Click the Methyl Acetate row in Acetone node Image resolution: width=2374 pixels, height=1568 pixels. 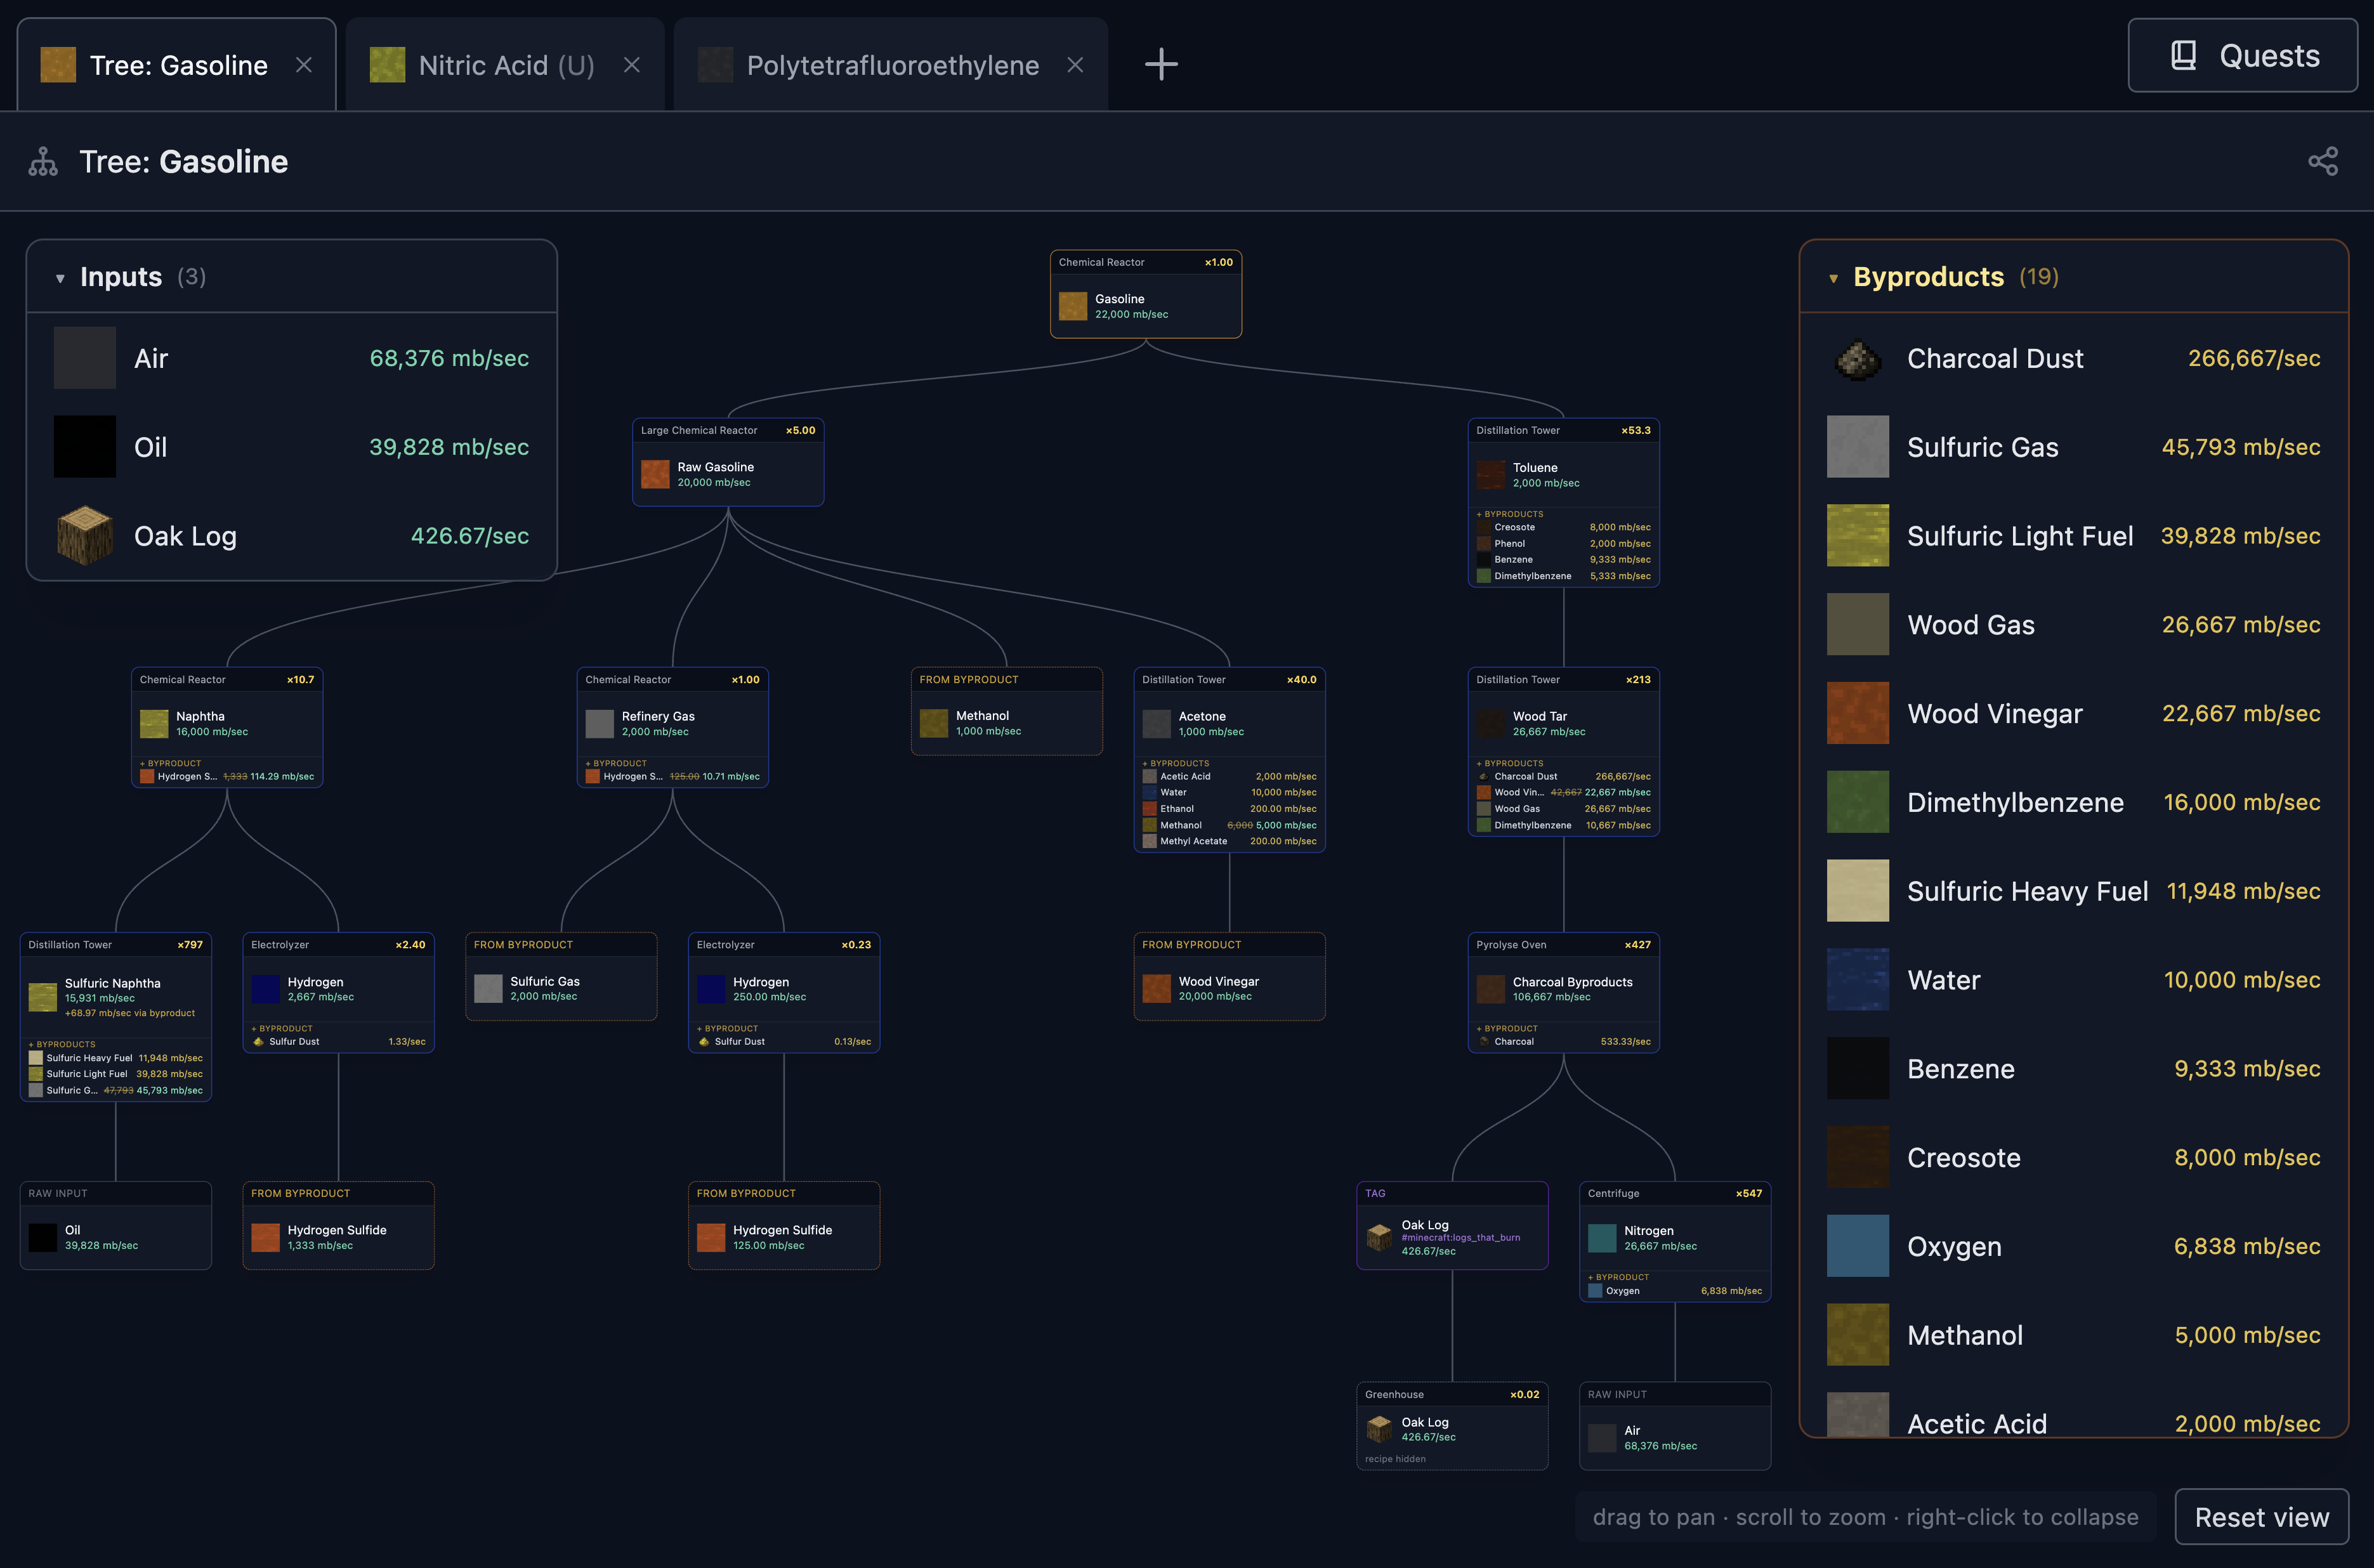pos(1229,841)
